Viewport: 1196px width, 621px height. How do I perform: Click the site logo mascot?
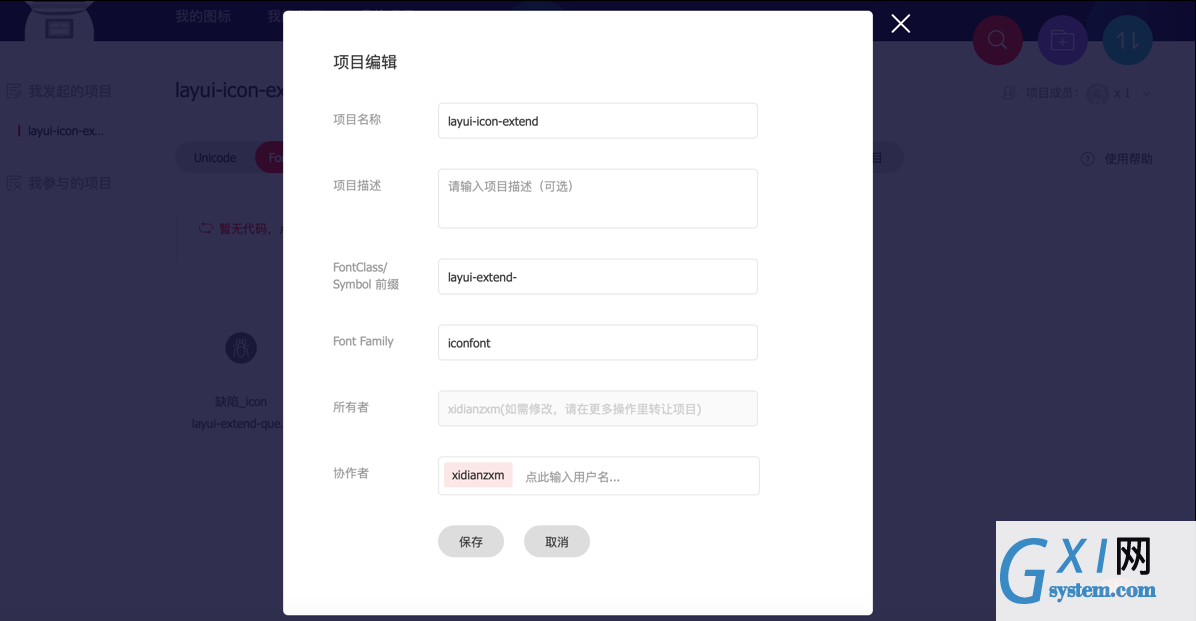point(59,21)
